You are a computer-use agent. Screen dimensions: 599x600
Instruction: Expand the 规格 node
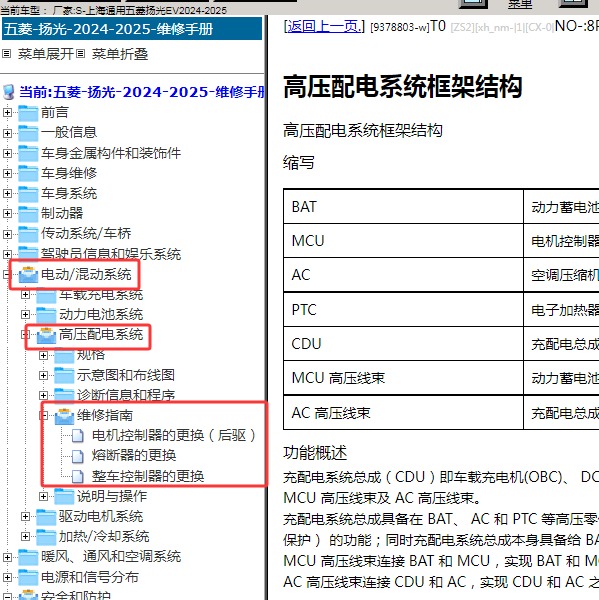43,355
